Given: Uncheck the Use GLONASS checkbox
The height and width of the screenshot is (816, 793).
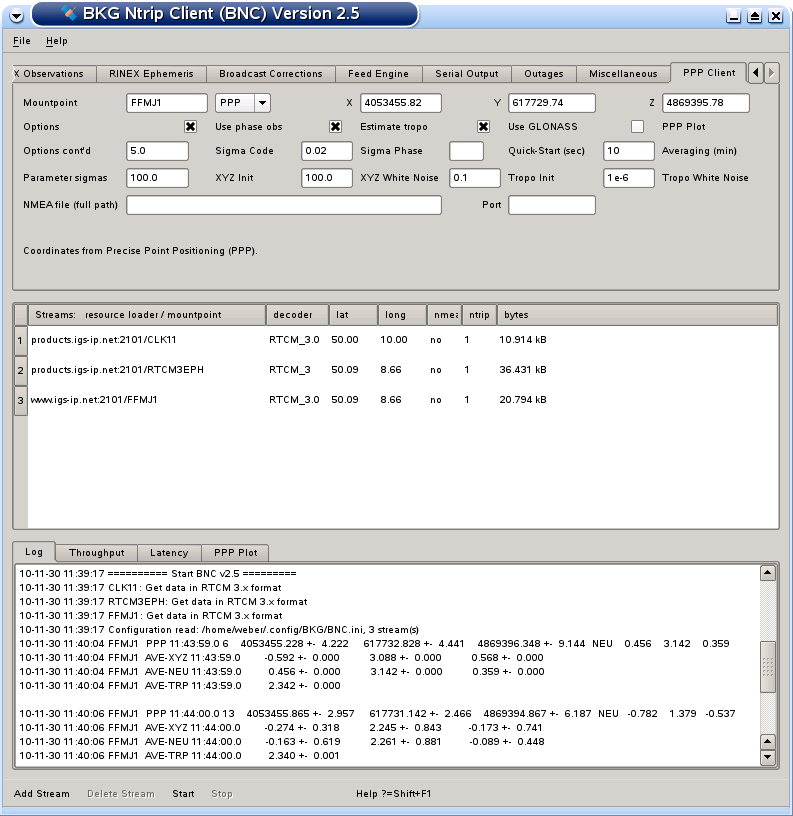Looking at the screenshot, I should tap(483, 127).
